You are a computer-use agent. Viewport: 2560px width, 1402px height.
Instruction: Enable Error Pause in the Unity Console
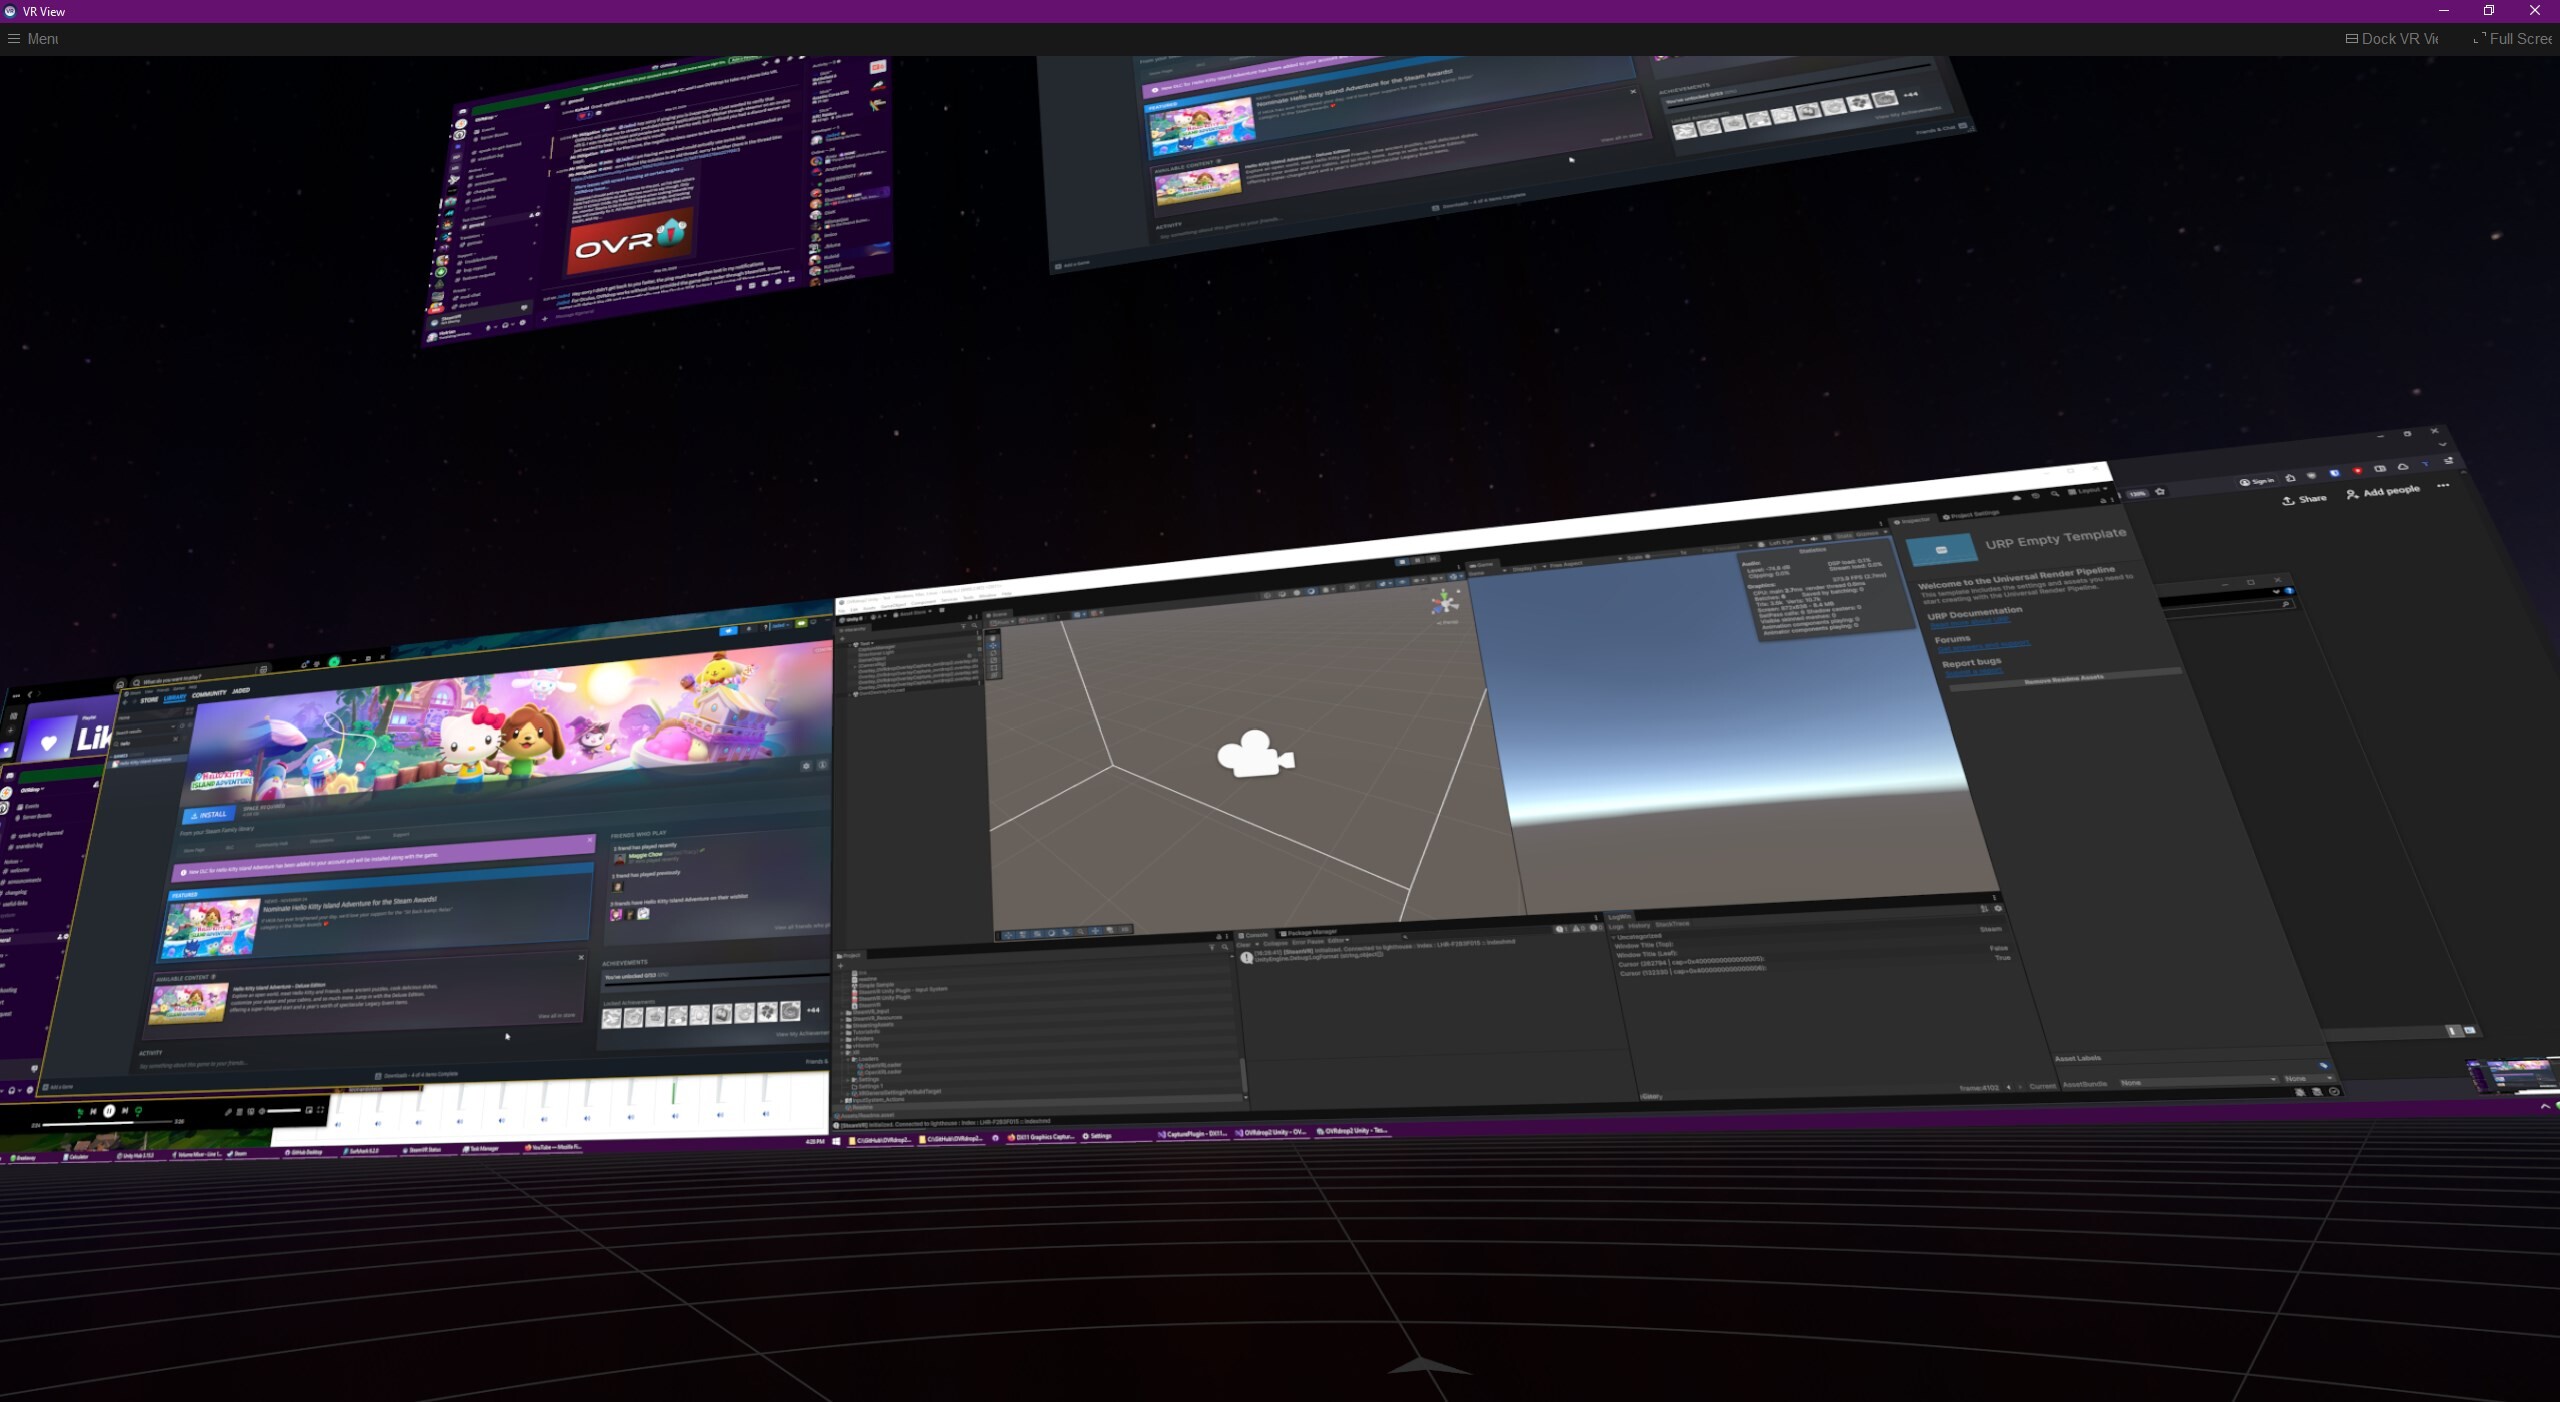click(1306, 943)
